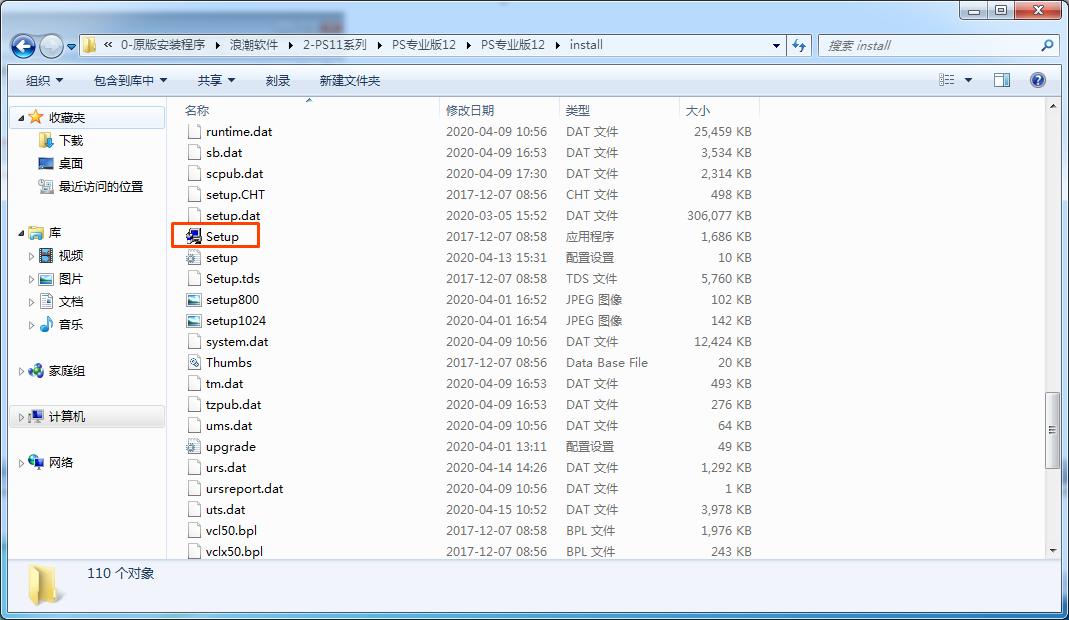Select the scpub.dat file
This screenshot has height=620, width=1069.
coord(235,174)
